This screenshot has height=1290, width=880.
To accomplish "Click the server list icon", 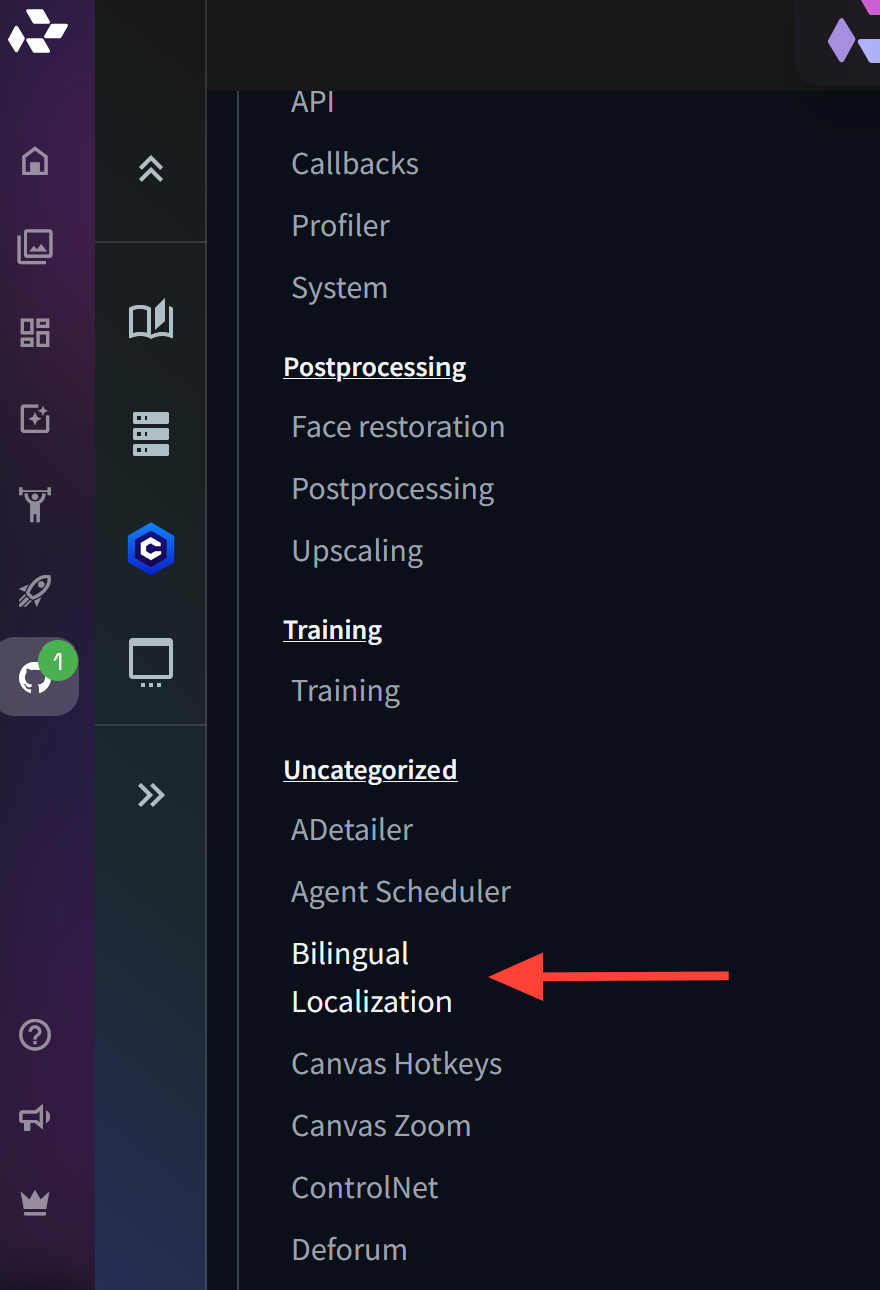I will 150,433.
